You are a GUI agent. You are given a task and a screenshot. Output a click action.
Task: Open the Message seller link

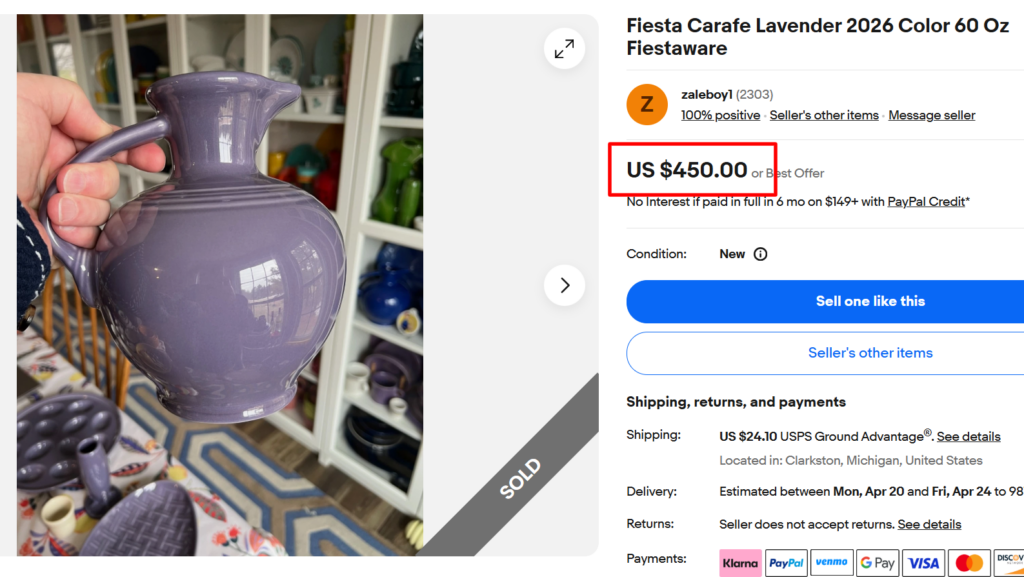[931, 115]
